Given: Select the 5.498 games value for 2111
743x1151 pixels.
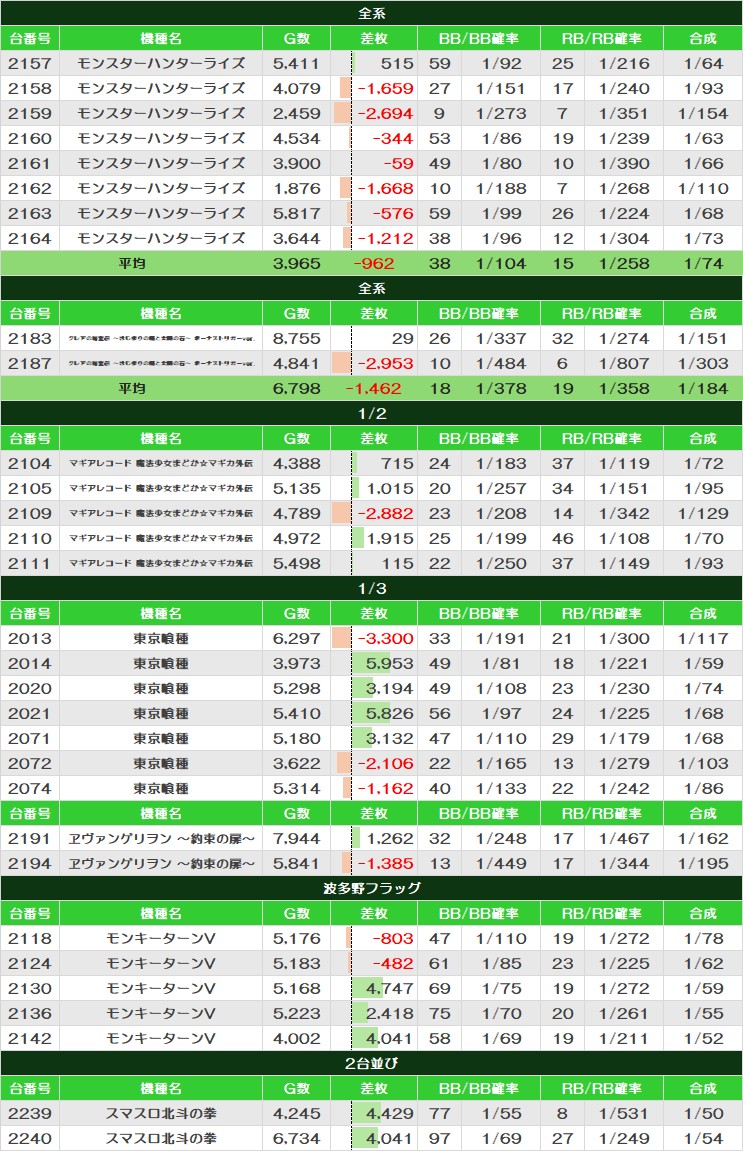Looking at the screenshot, I should coord(297,563).
